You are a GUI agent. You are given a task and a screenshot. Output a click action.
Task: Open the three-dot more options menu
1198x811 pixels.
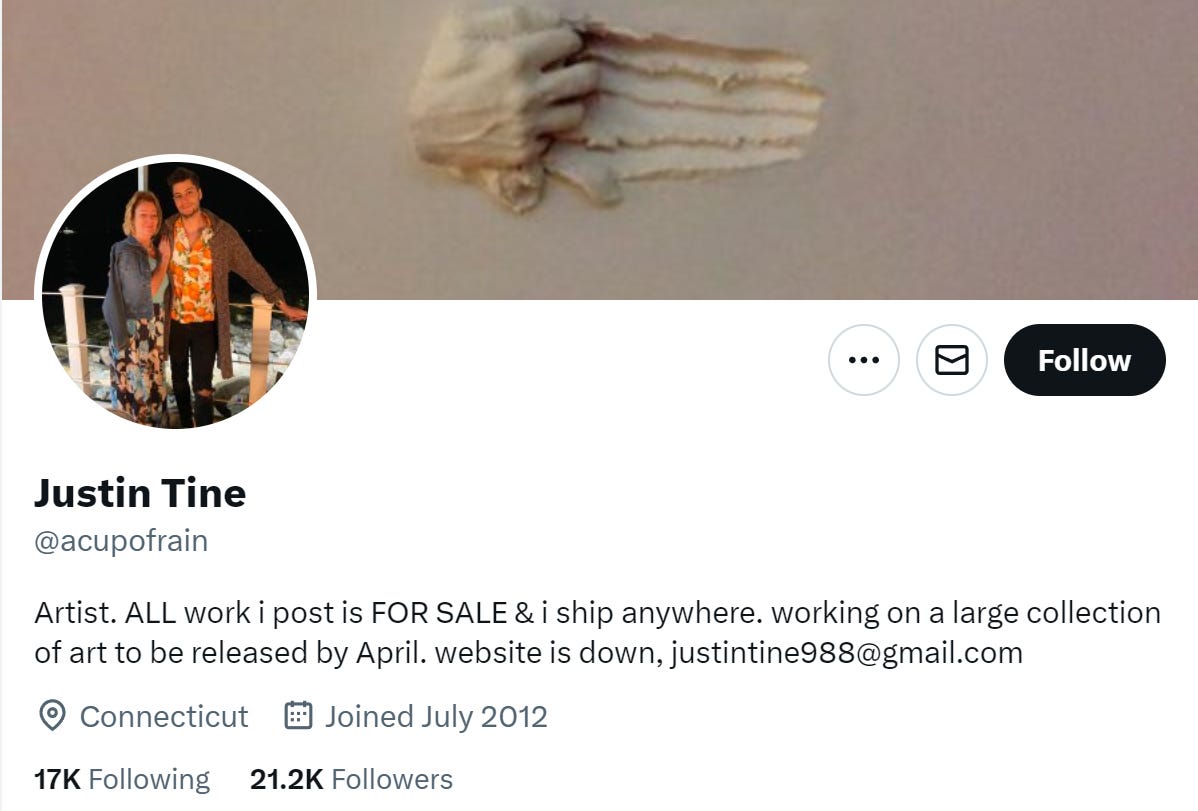coord(863,360)
